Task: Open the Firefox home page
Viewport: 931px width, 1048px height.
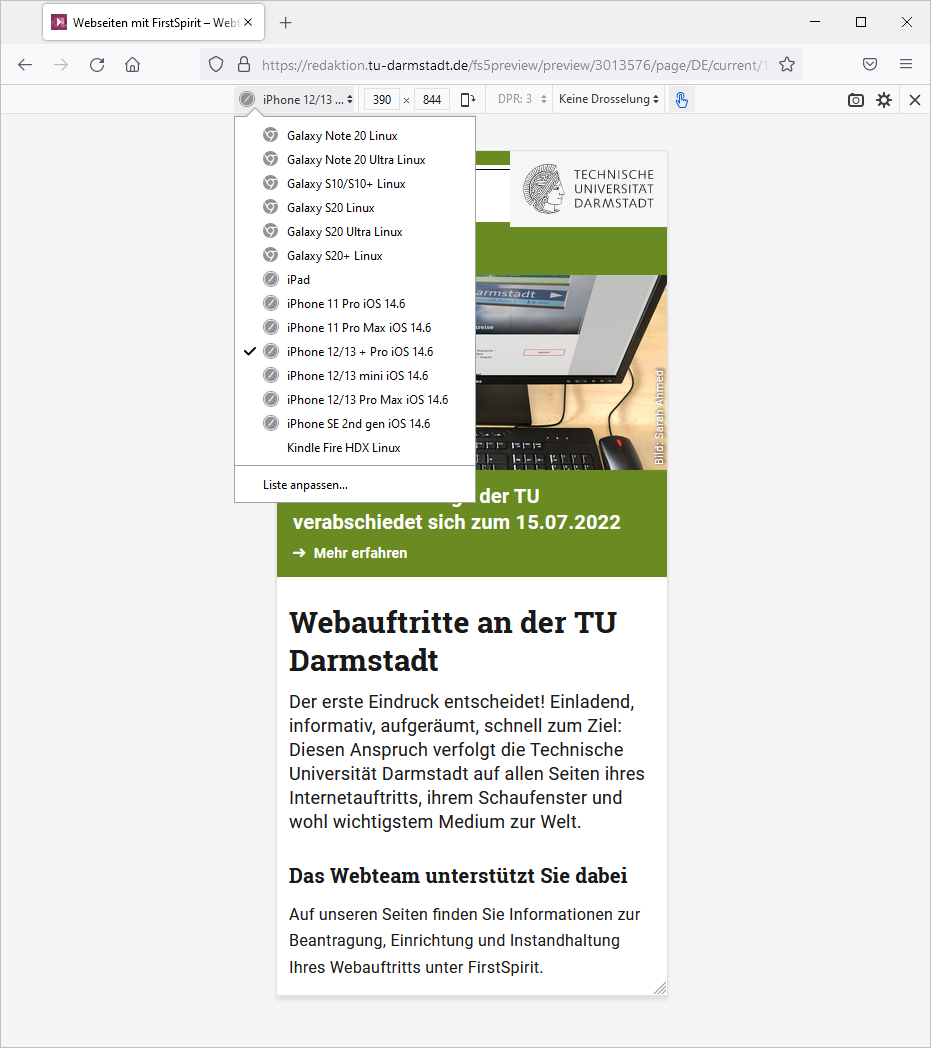Action: (132, 65)
